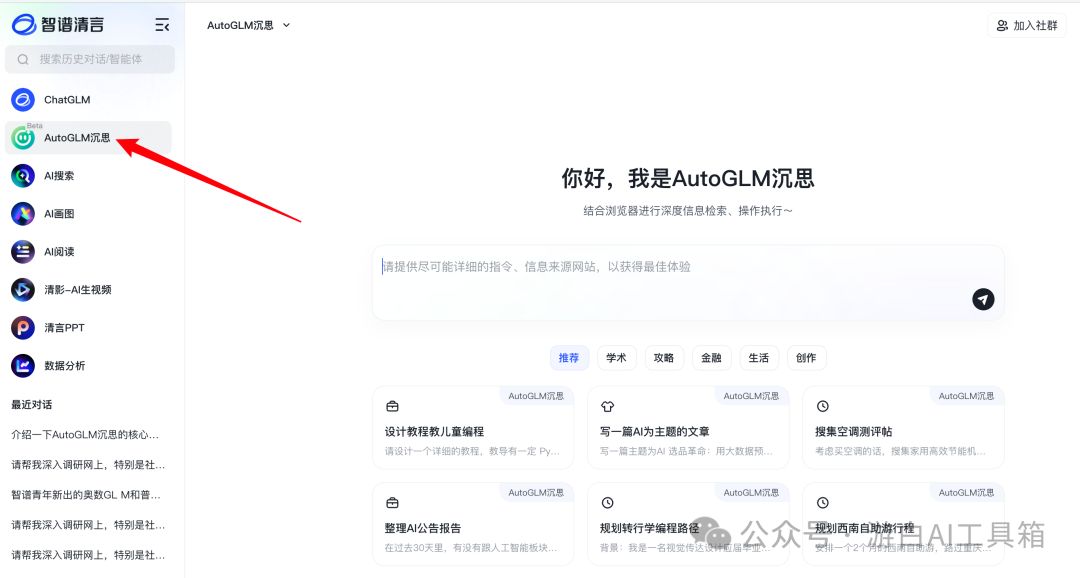Click the 数据分析 chart icon
Screen dimensions: 1080x578
click(23, 365)
